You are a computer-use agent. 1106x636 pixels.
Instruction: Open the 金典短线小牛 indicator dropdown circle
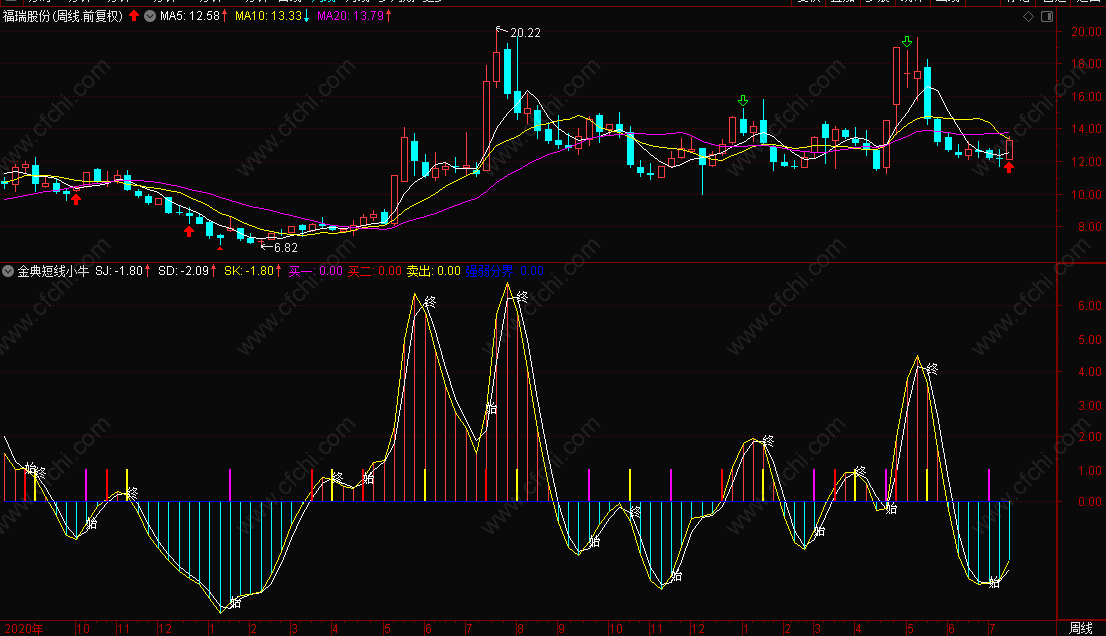point(8,271)
